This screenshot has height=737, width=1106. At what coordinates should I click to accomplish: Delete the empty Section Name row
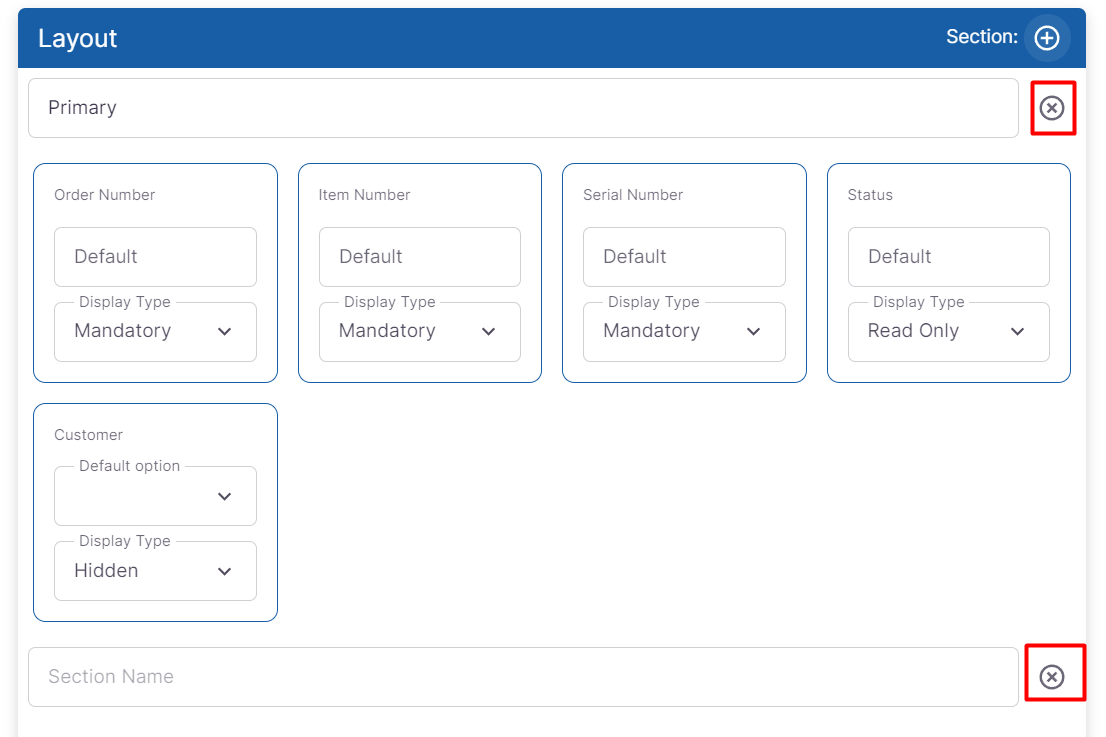coord(1051,677)
